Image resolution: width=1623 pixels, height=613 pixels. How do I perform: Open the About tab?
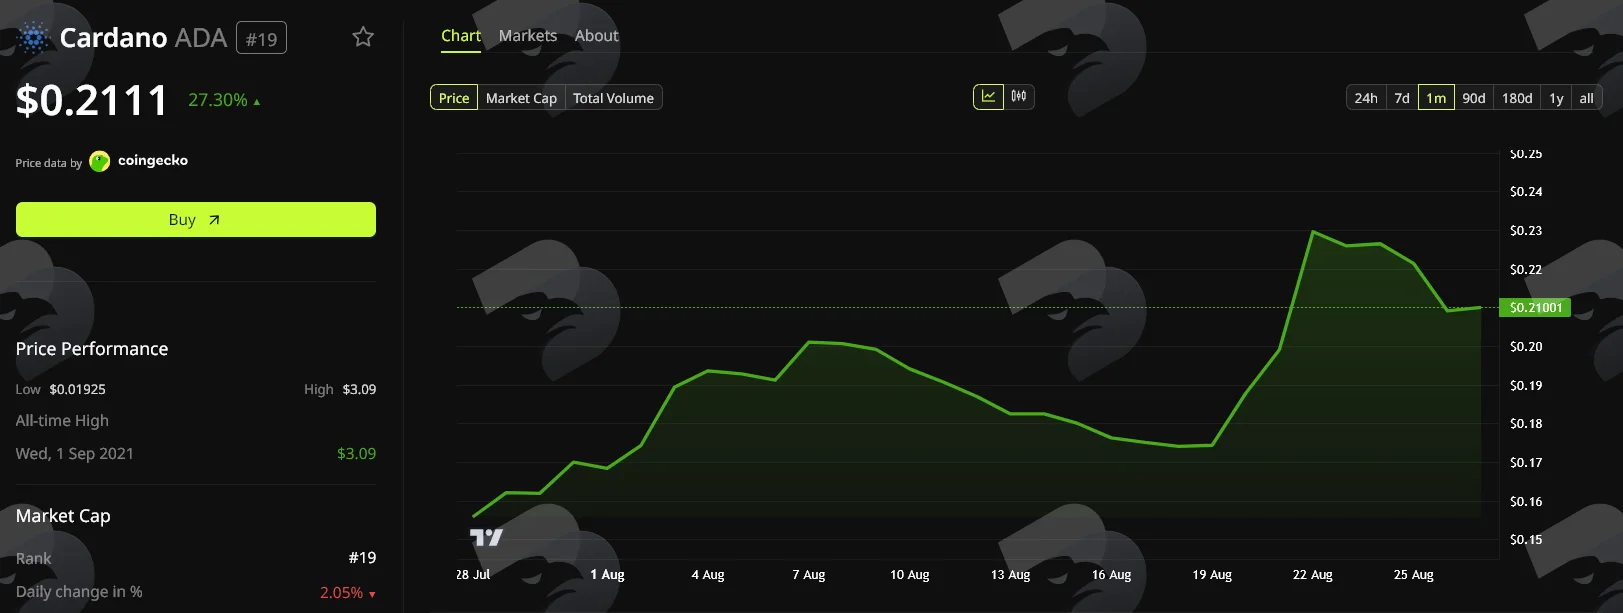597,36
